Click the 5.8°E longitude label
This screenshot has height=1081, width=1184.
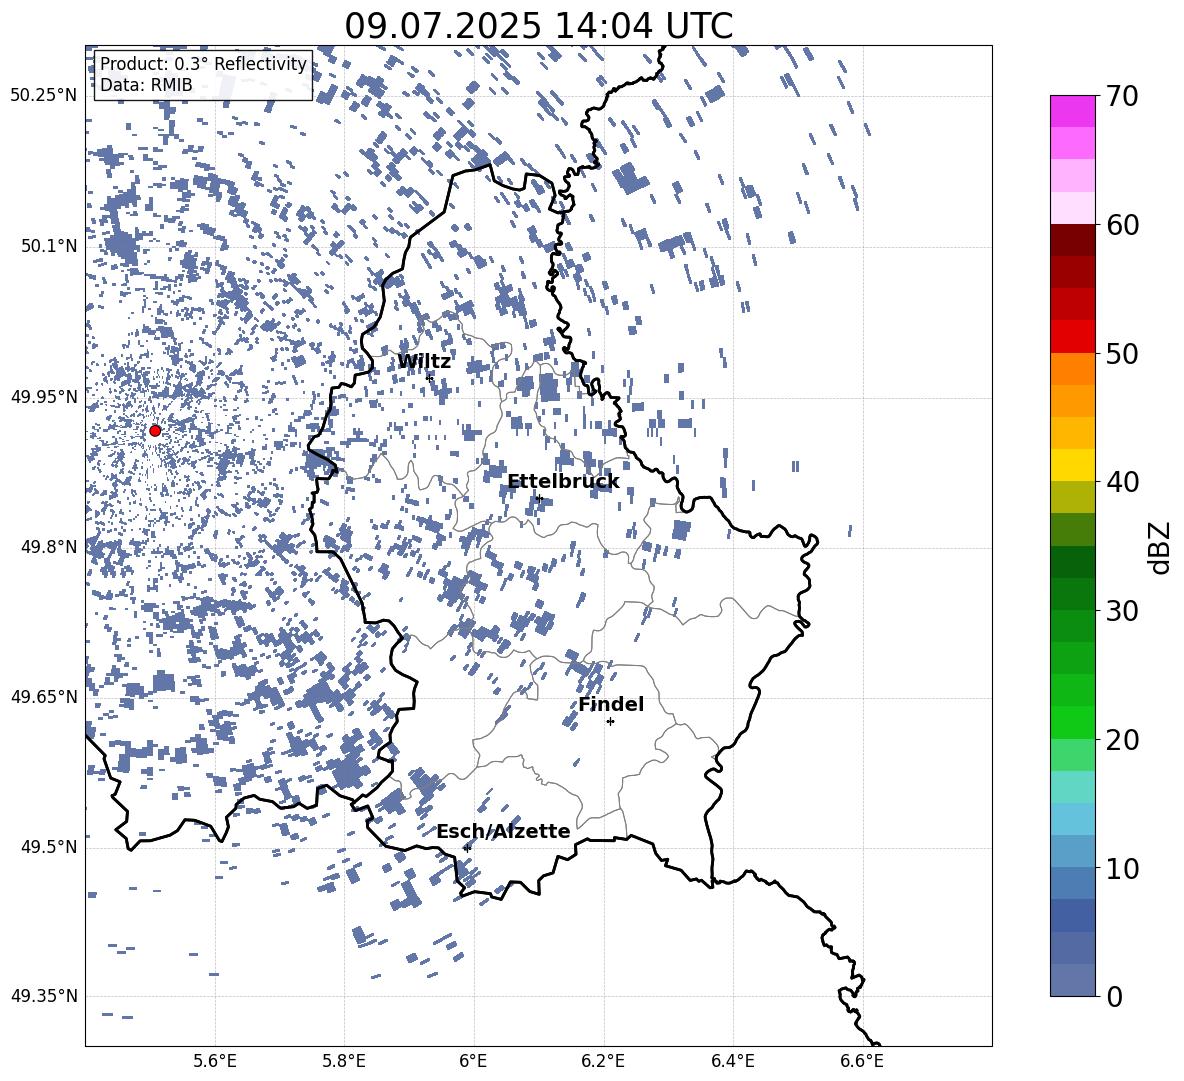pyautogui.click(x=344, y=1061)
